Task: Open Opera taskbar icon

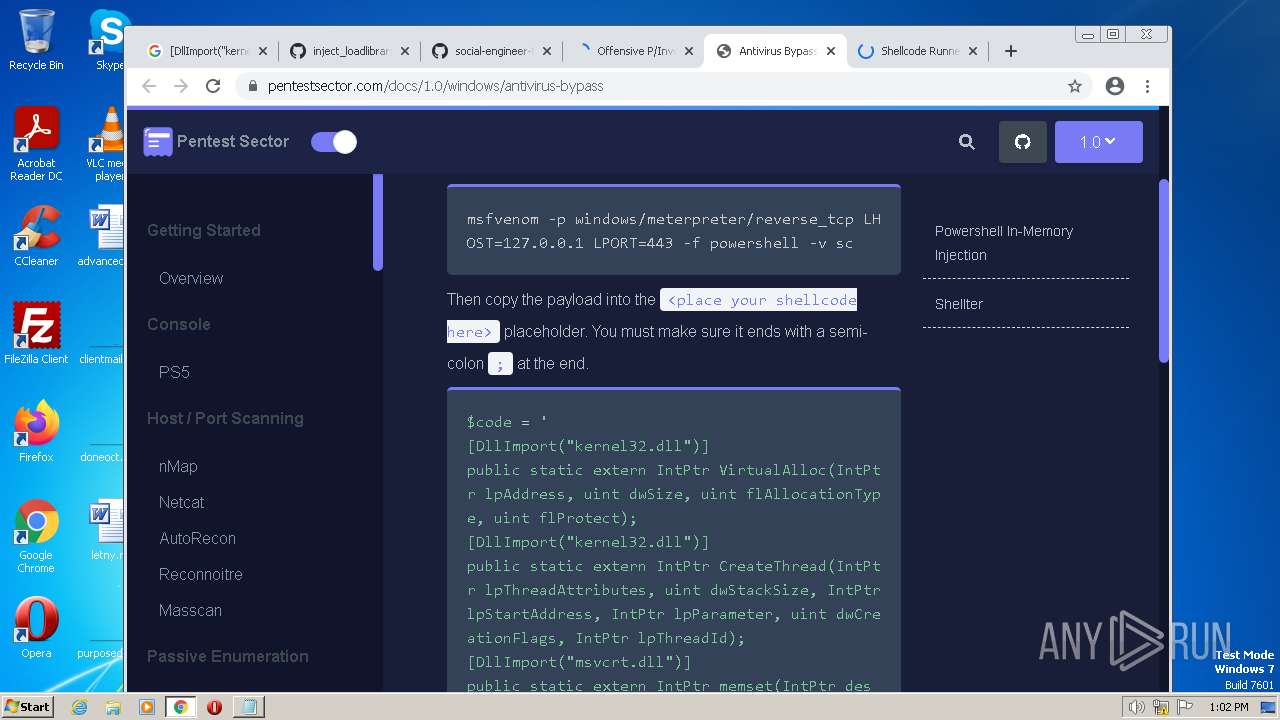Action: tap(214, 707)
